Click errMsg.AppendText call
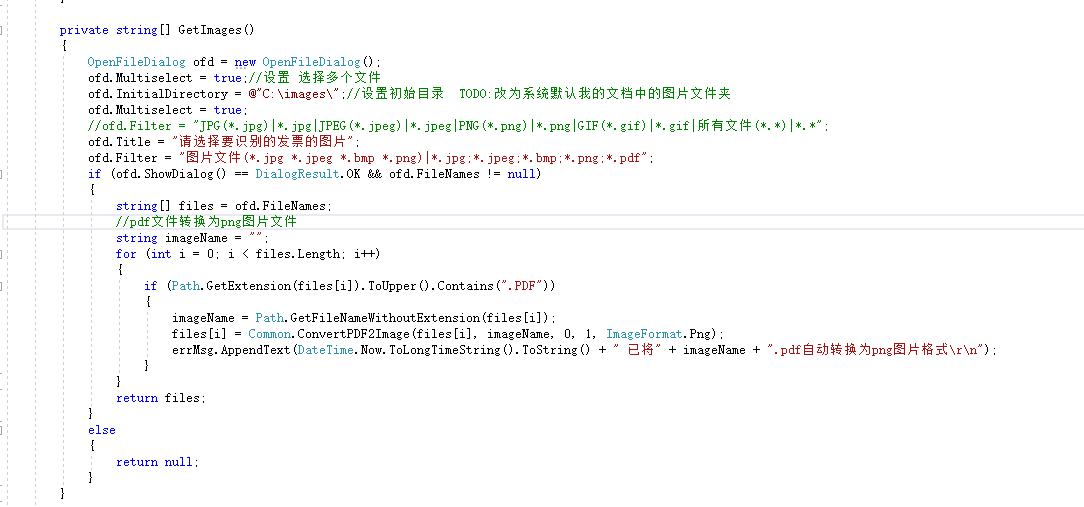 [x=231, y=349]
